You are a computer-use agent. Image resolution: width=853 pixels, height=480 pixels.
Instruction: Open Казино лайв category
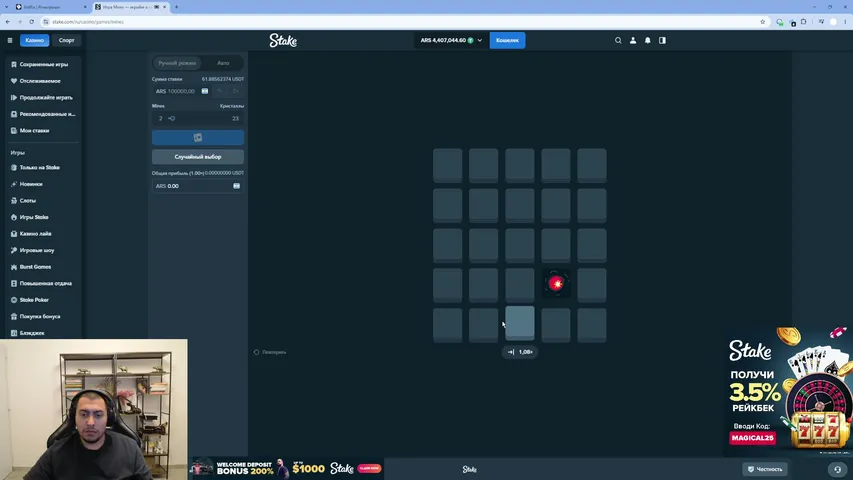pyautogui.click(x=35, y=233)
